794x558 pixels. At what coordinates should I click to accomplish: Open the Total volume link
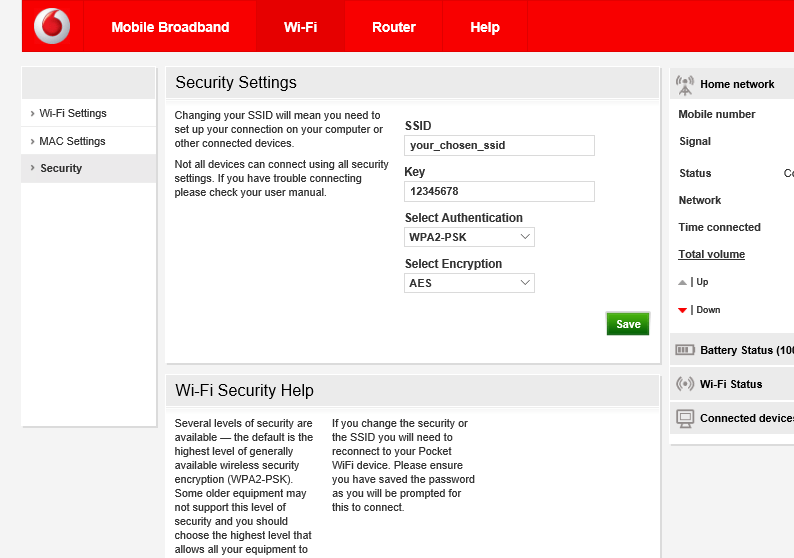coord(711,254)
